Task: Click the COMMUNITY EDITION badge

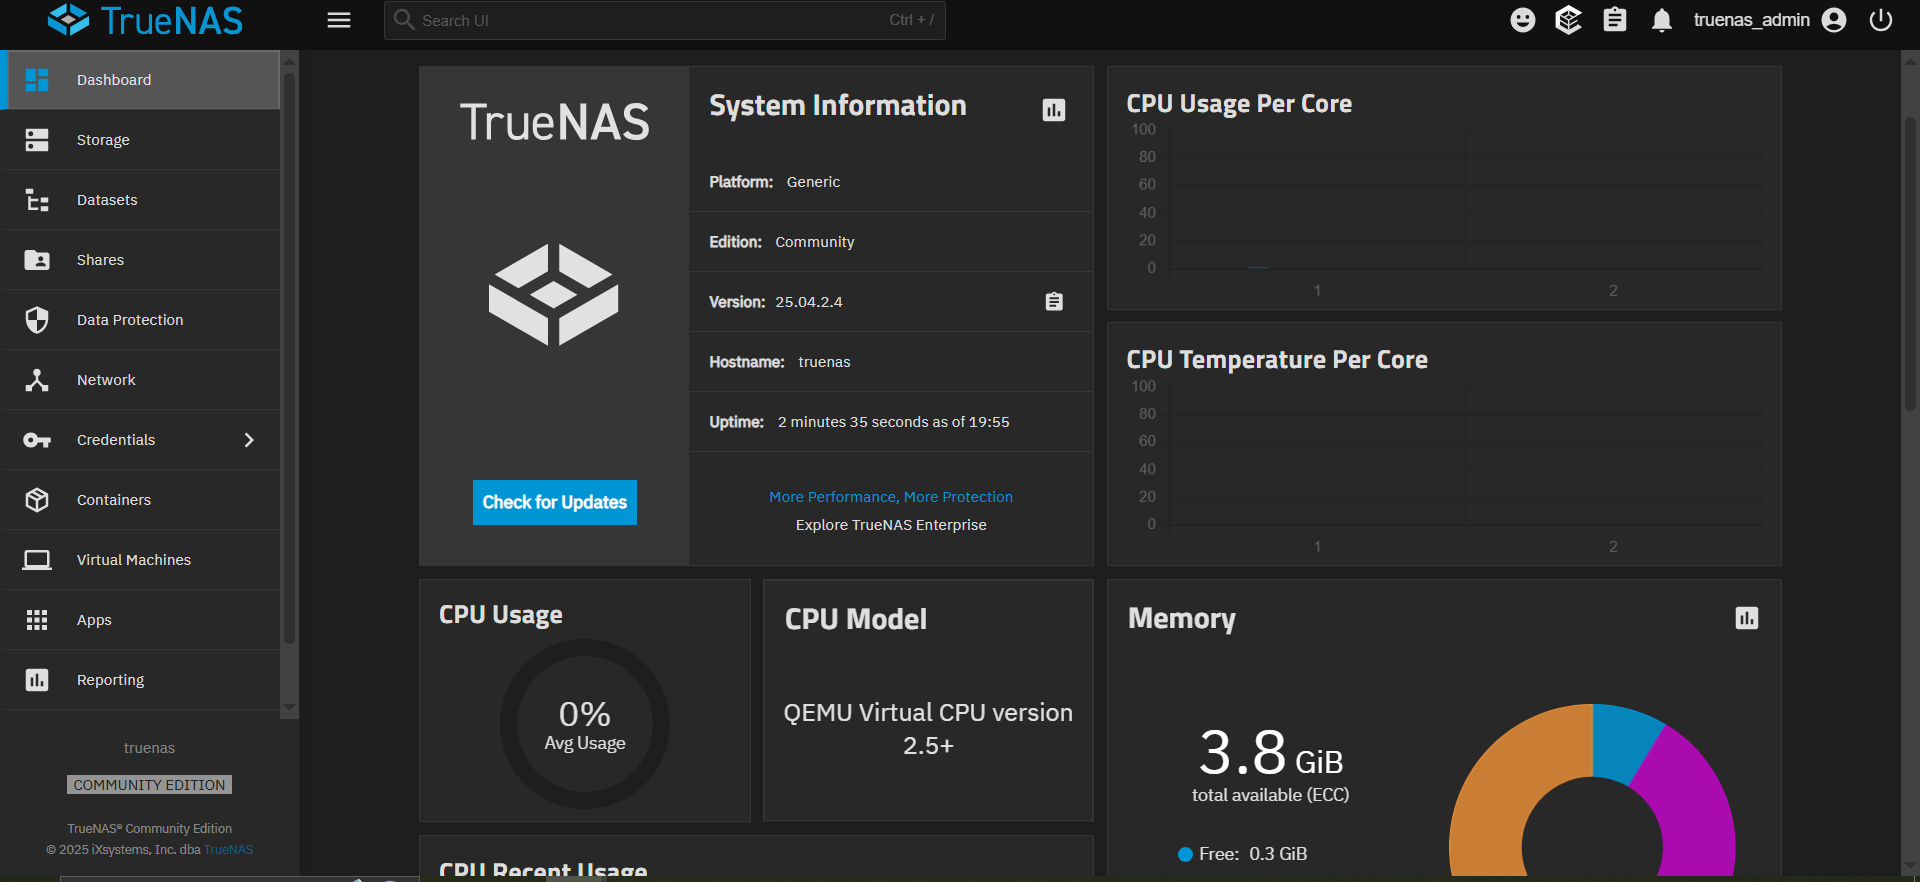Action: click(x=149, y=785)
